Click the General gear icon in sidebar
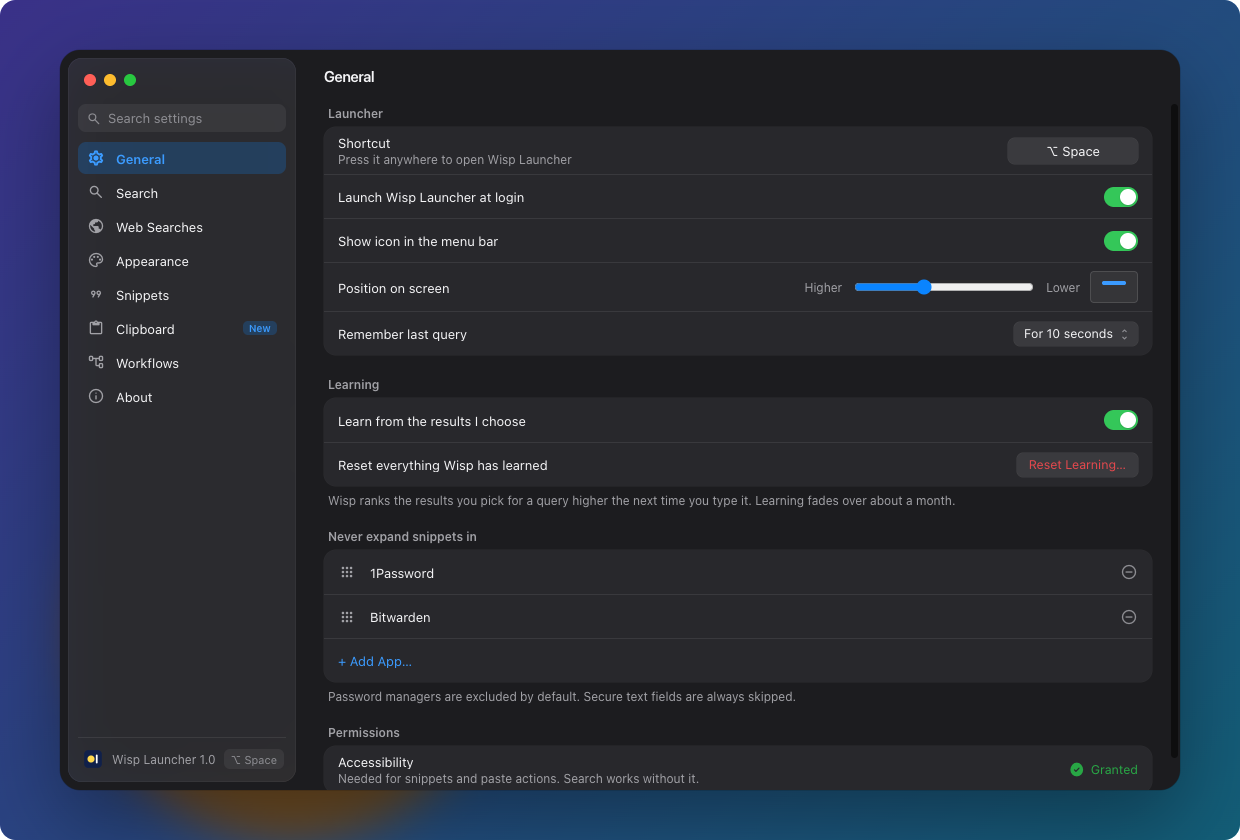 click(96, 158)
